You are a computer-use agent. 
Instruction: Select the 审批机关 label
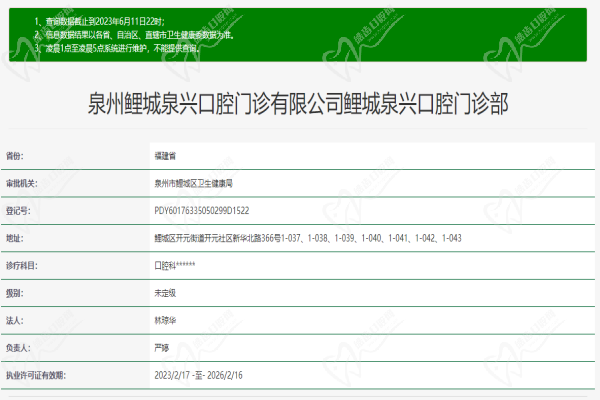click(22, 183)
